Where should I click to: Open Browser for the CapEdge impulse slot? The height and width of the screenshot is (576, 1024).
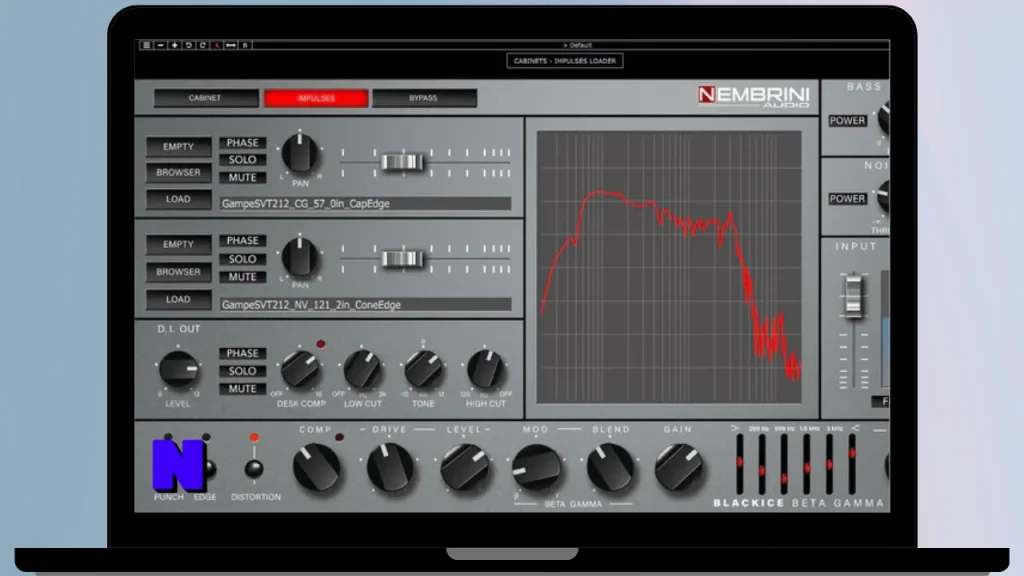[x=178, y=172]
